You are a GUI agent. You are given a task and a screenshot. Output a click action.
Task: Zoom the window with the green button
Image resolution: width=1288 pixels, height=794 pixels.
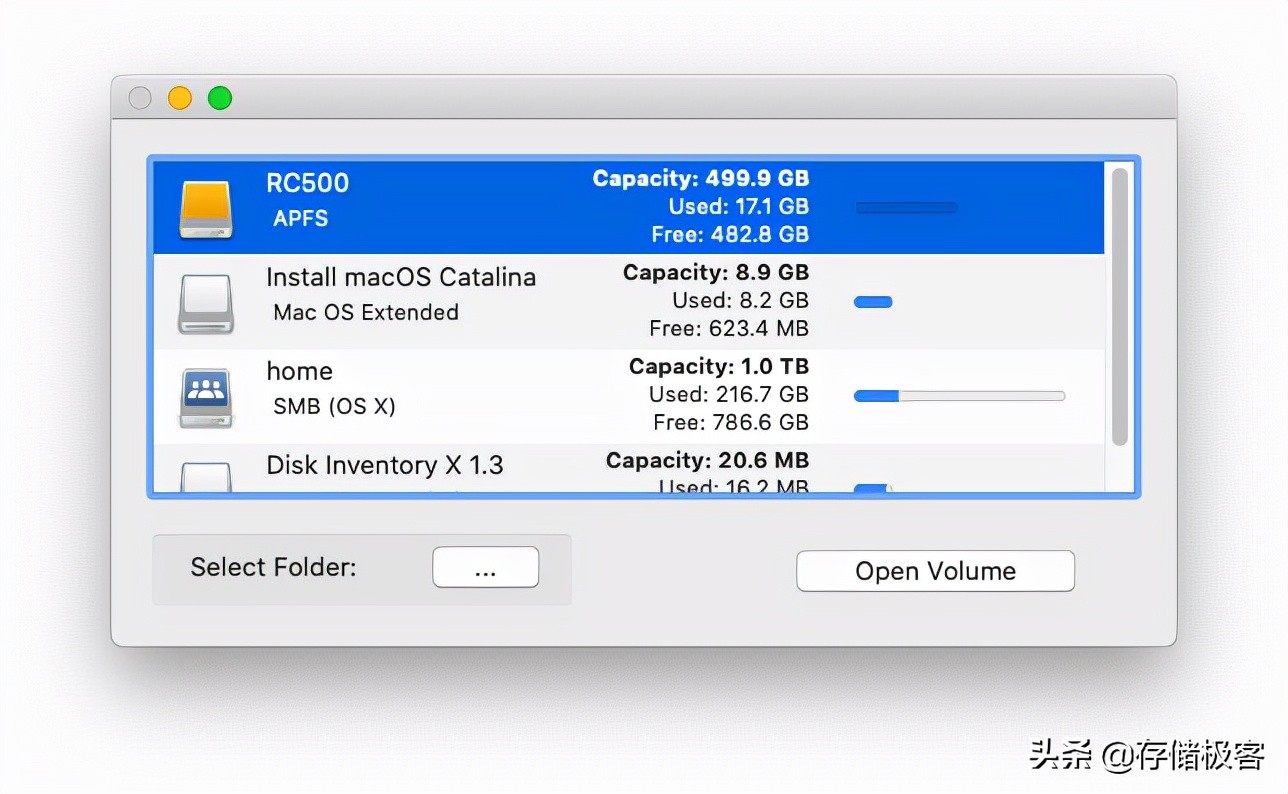220,98
